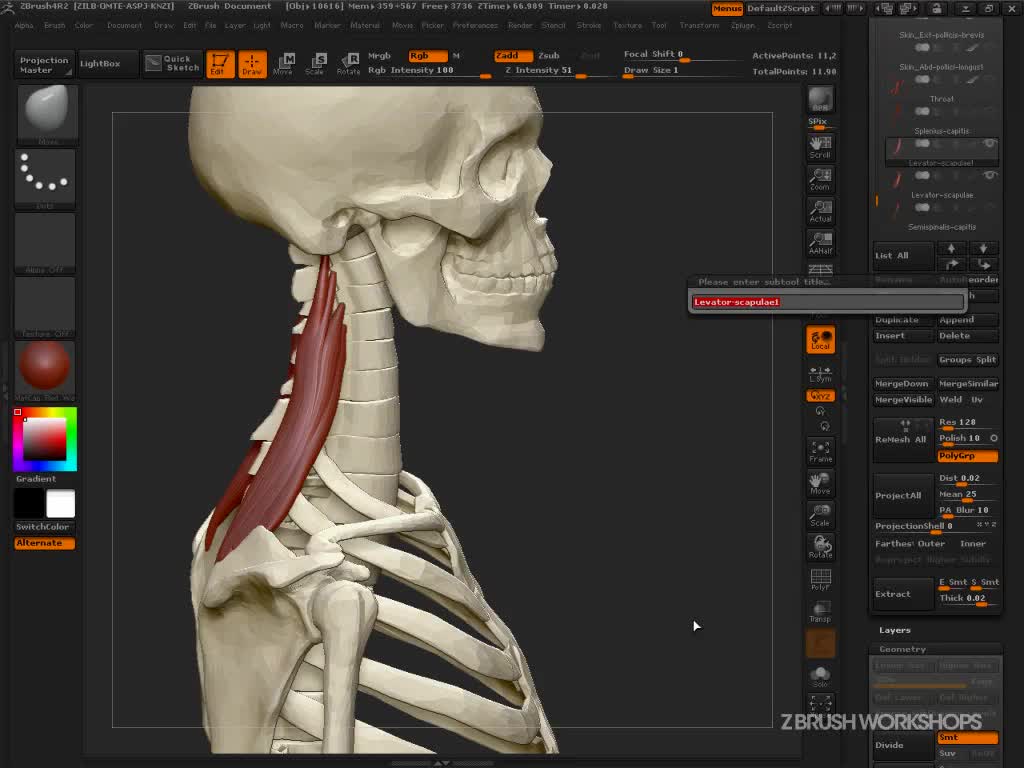Viewport: 1024px width, 768px height.
Task: Open the Preferences menu
Action: (x=475, y=25)
